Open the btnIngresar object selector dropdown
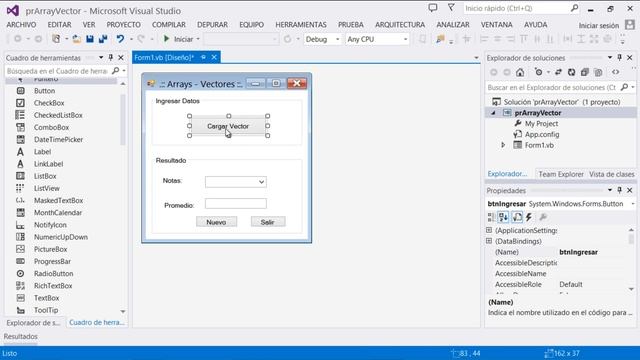Viewport: 640px width, 360px height. 633,204
